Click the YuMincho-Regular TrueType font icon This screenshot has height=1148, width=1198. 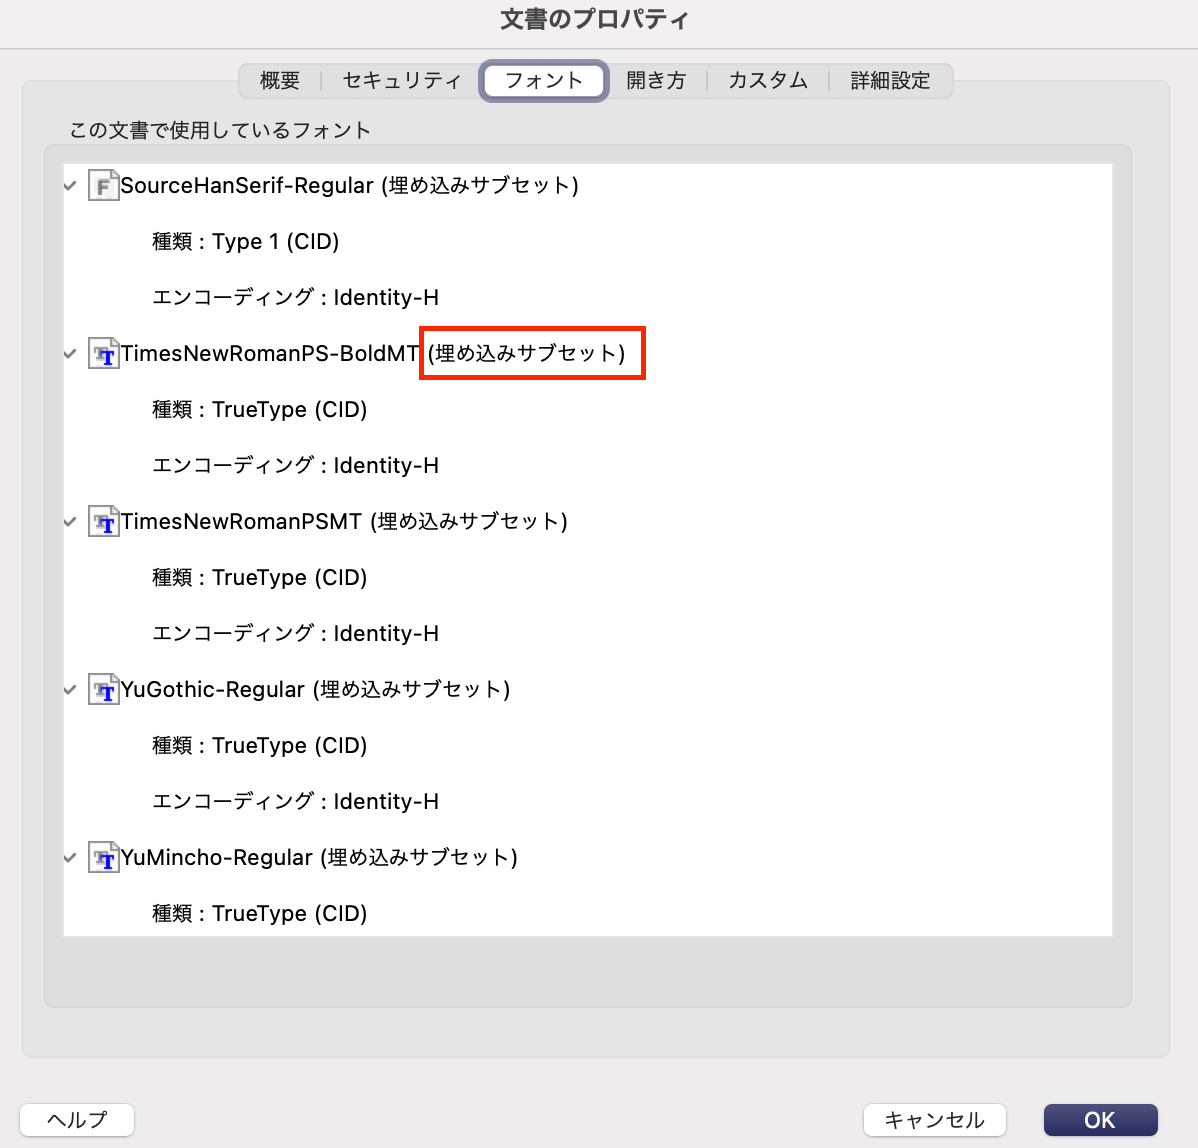tap(103, 858)
